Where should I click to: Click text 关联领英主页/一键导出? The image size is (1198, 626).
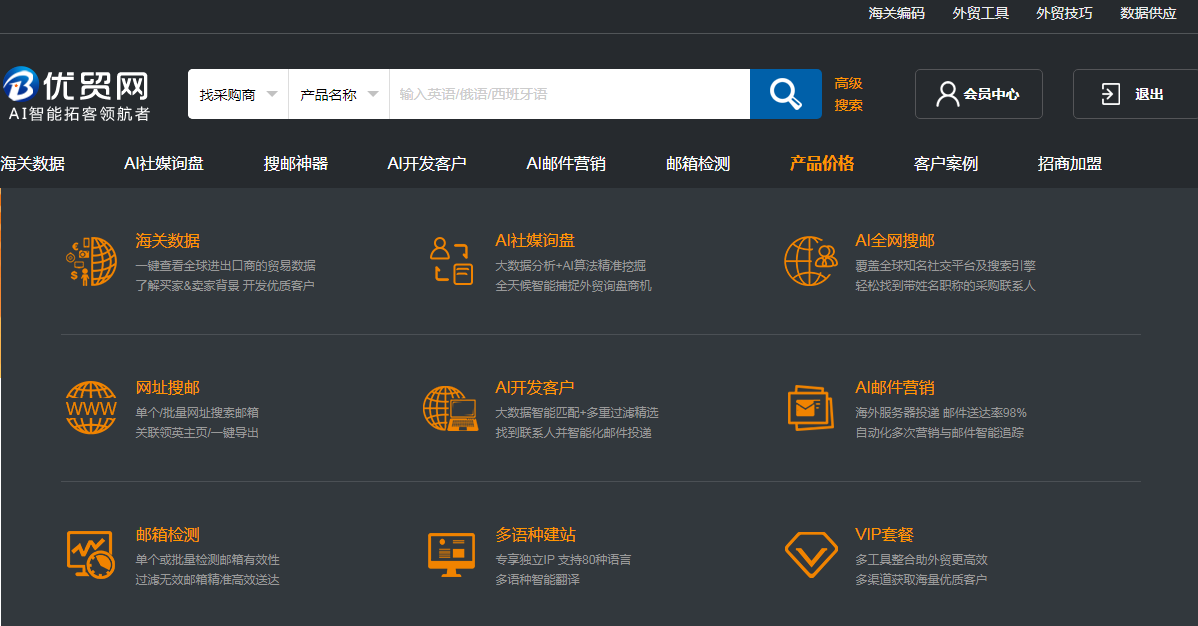(197, 432)
